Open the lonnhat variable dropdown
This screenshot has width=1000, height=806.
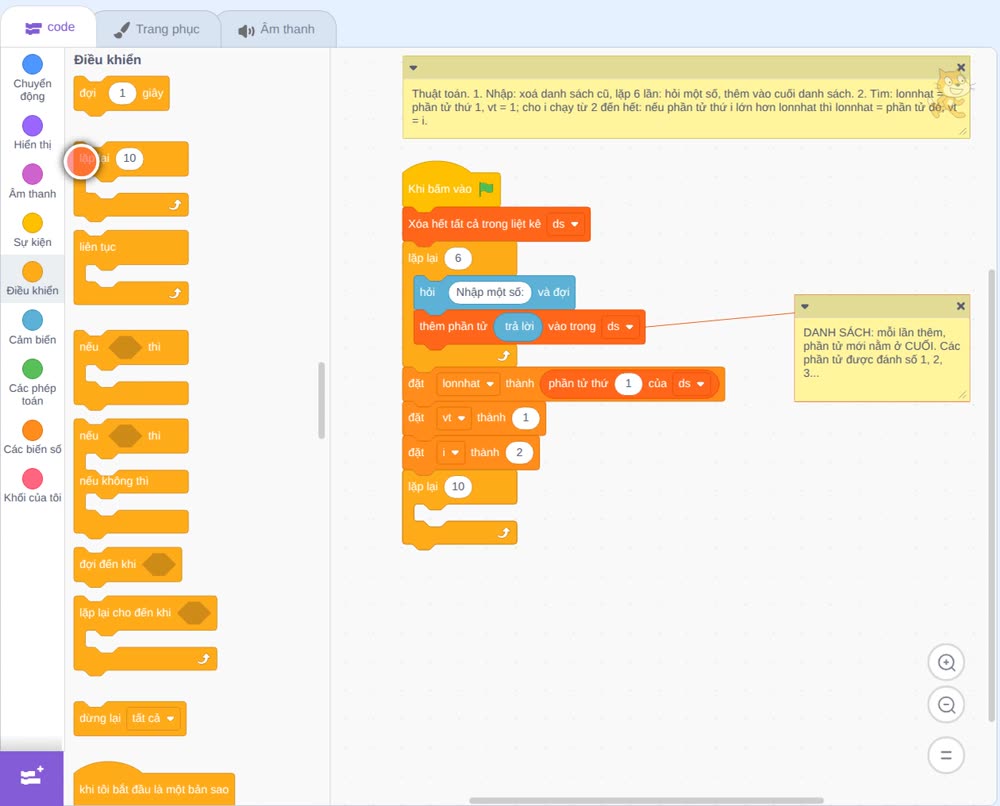tap(467, 383)
